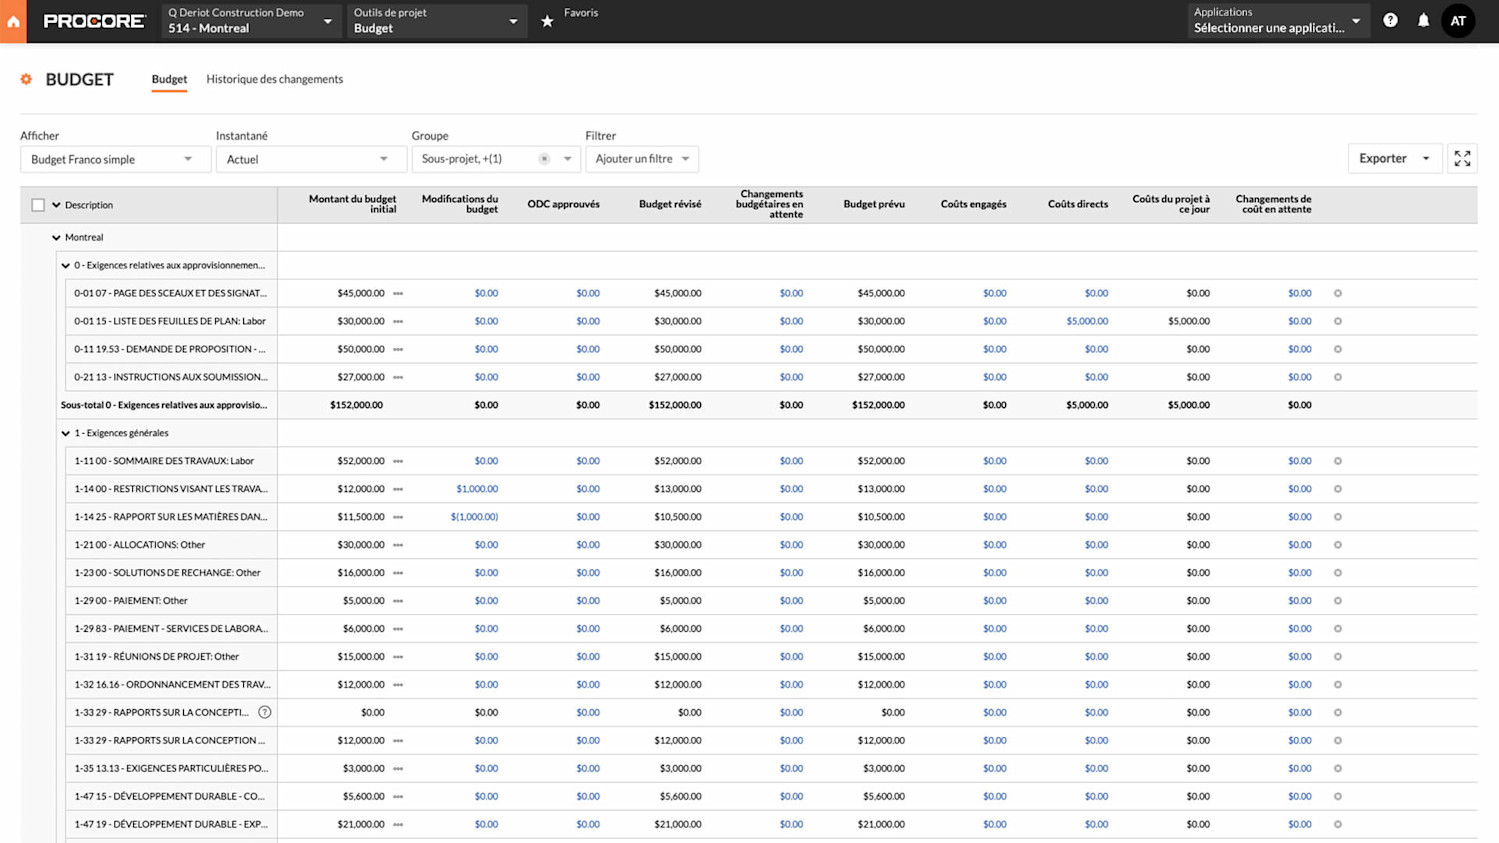
Task: Click circle icon at end of SOMMAIRE DES TRAVAUX row
Action: 1338,461
